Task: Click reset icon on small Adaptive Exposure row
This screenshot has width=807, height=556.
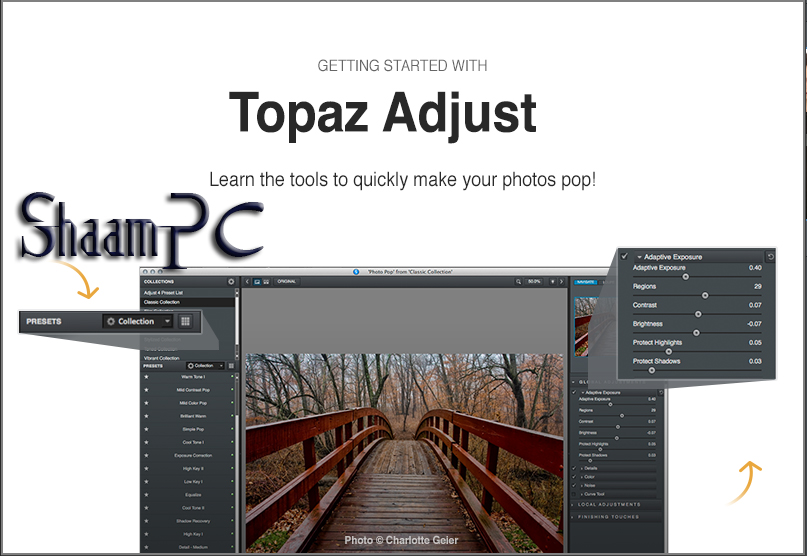Action: [661, 392]
